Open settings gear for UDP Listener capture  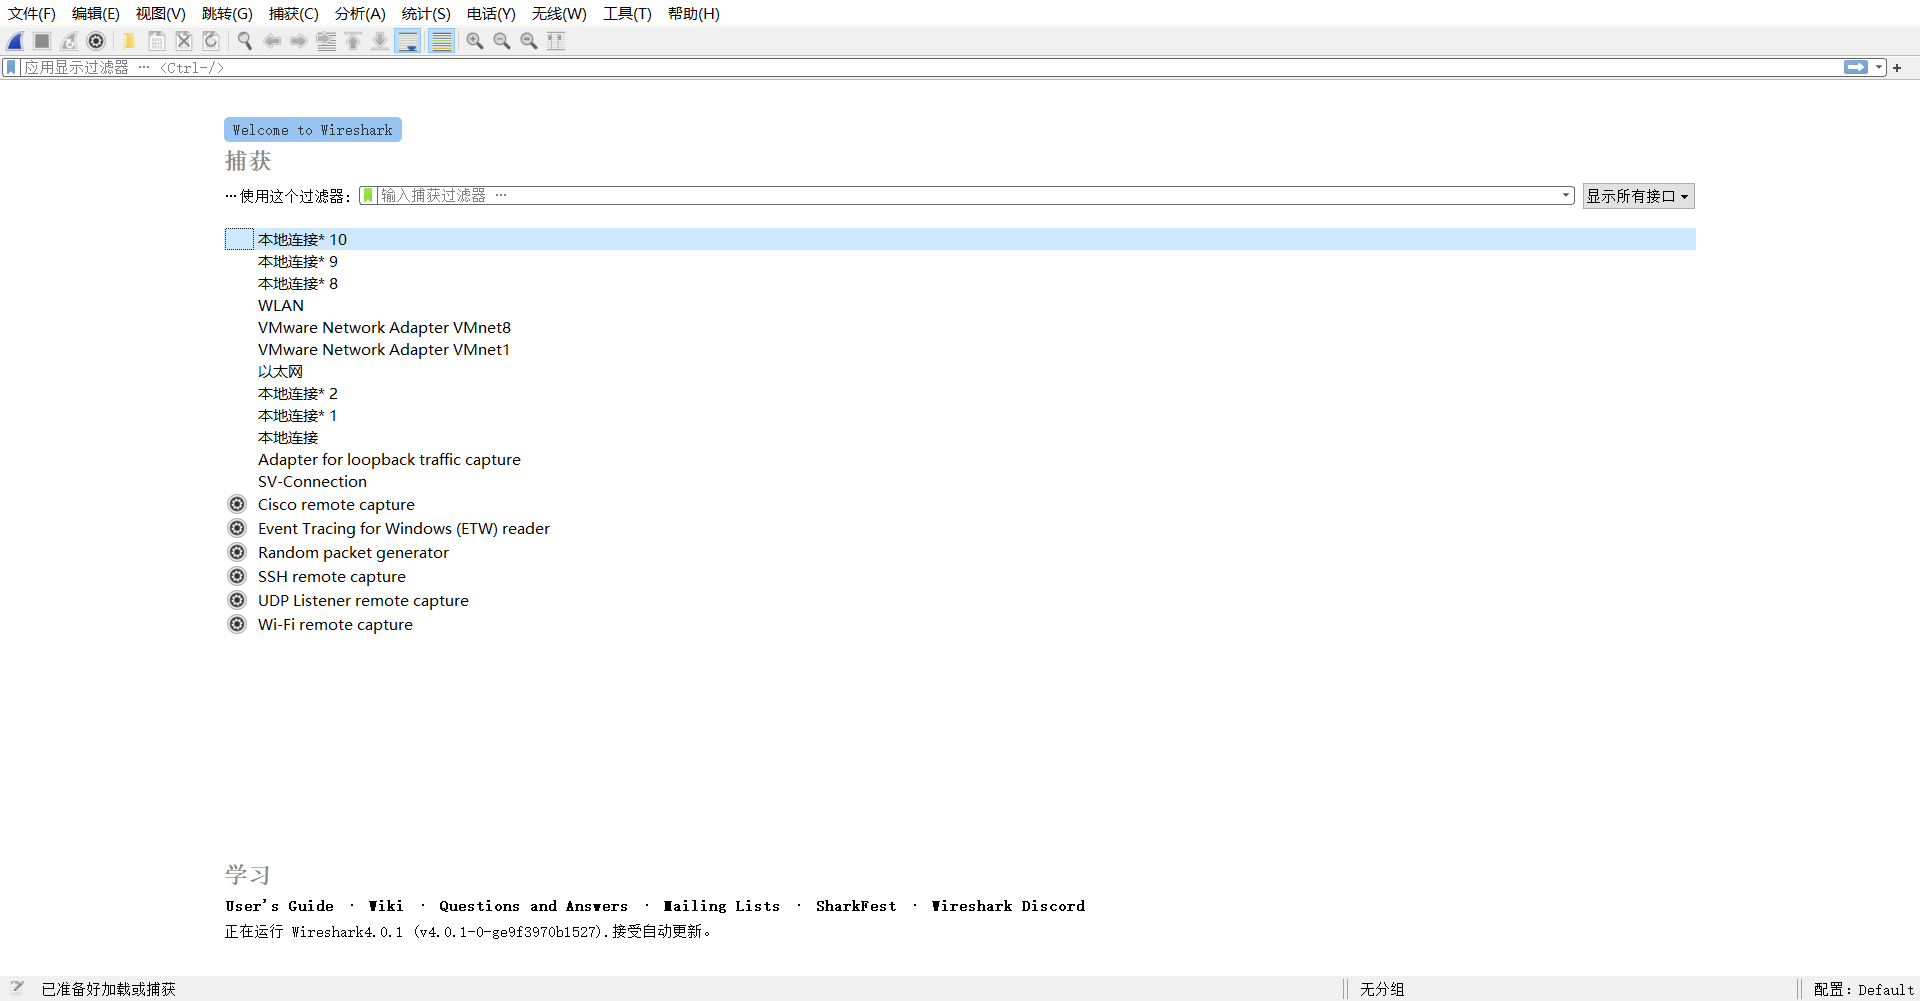pos(237,600)
